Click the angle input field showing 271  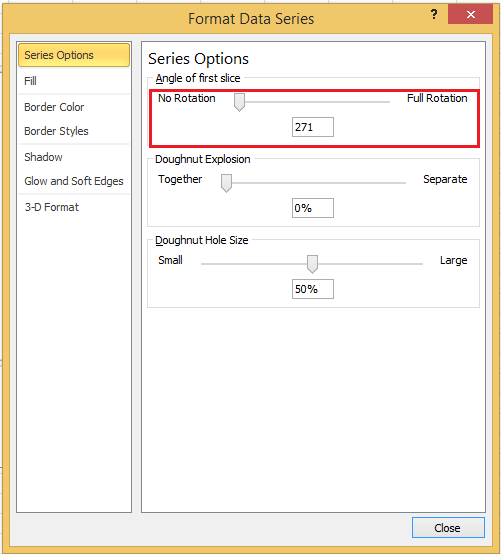click(313, 127)
